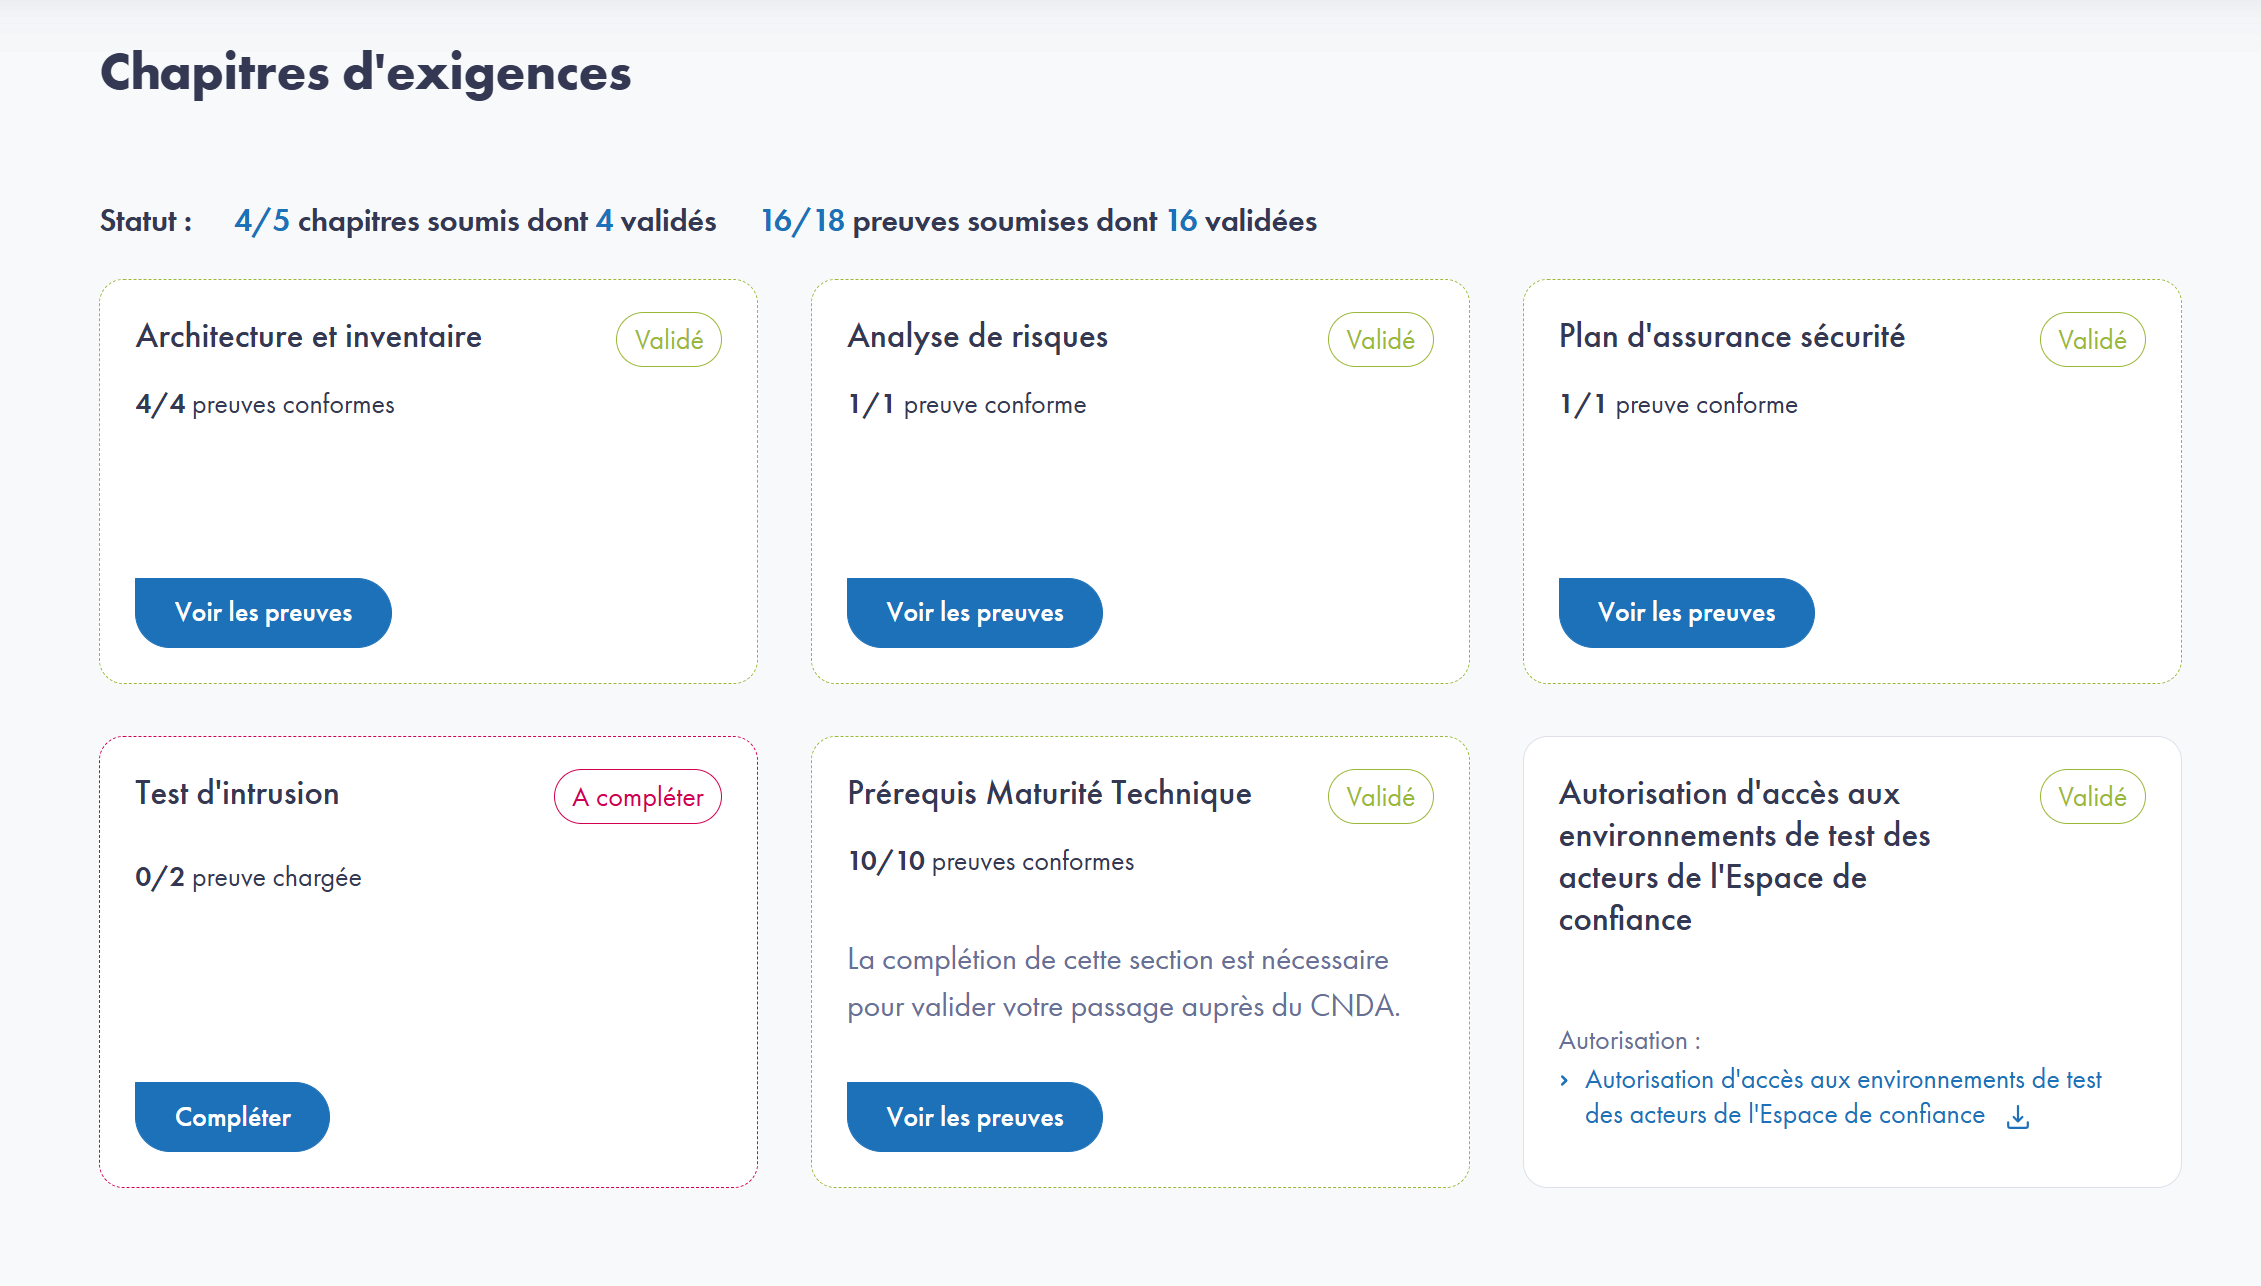Open Voir les preuves for Prérequis Maturité Technique
Viewport: 2261px width, 1286px height.
[x=974, y=1117]
